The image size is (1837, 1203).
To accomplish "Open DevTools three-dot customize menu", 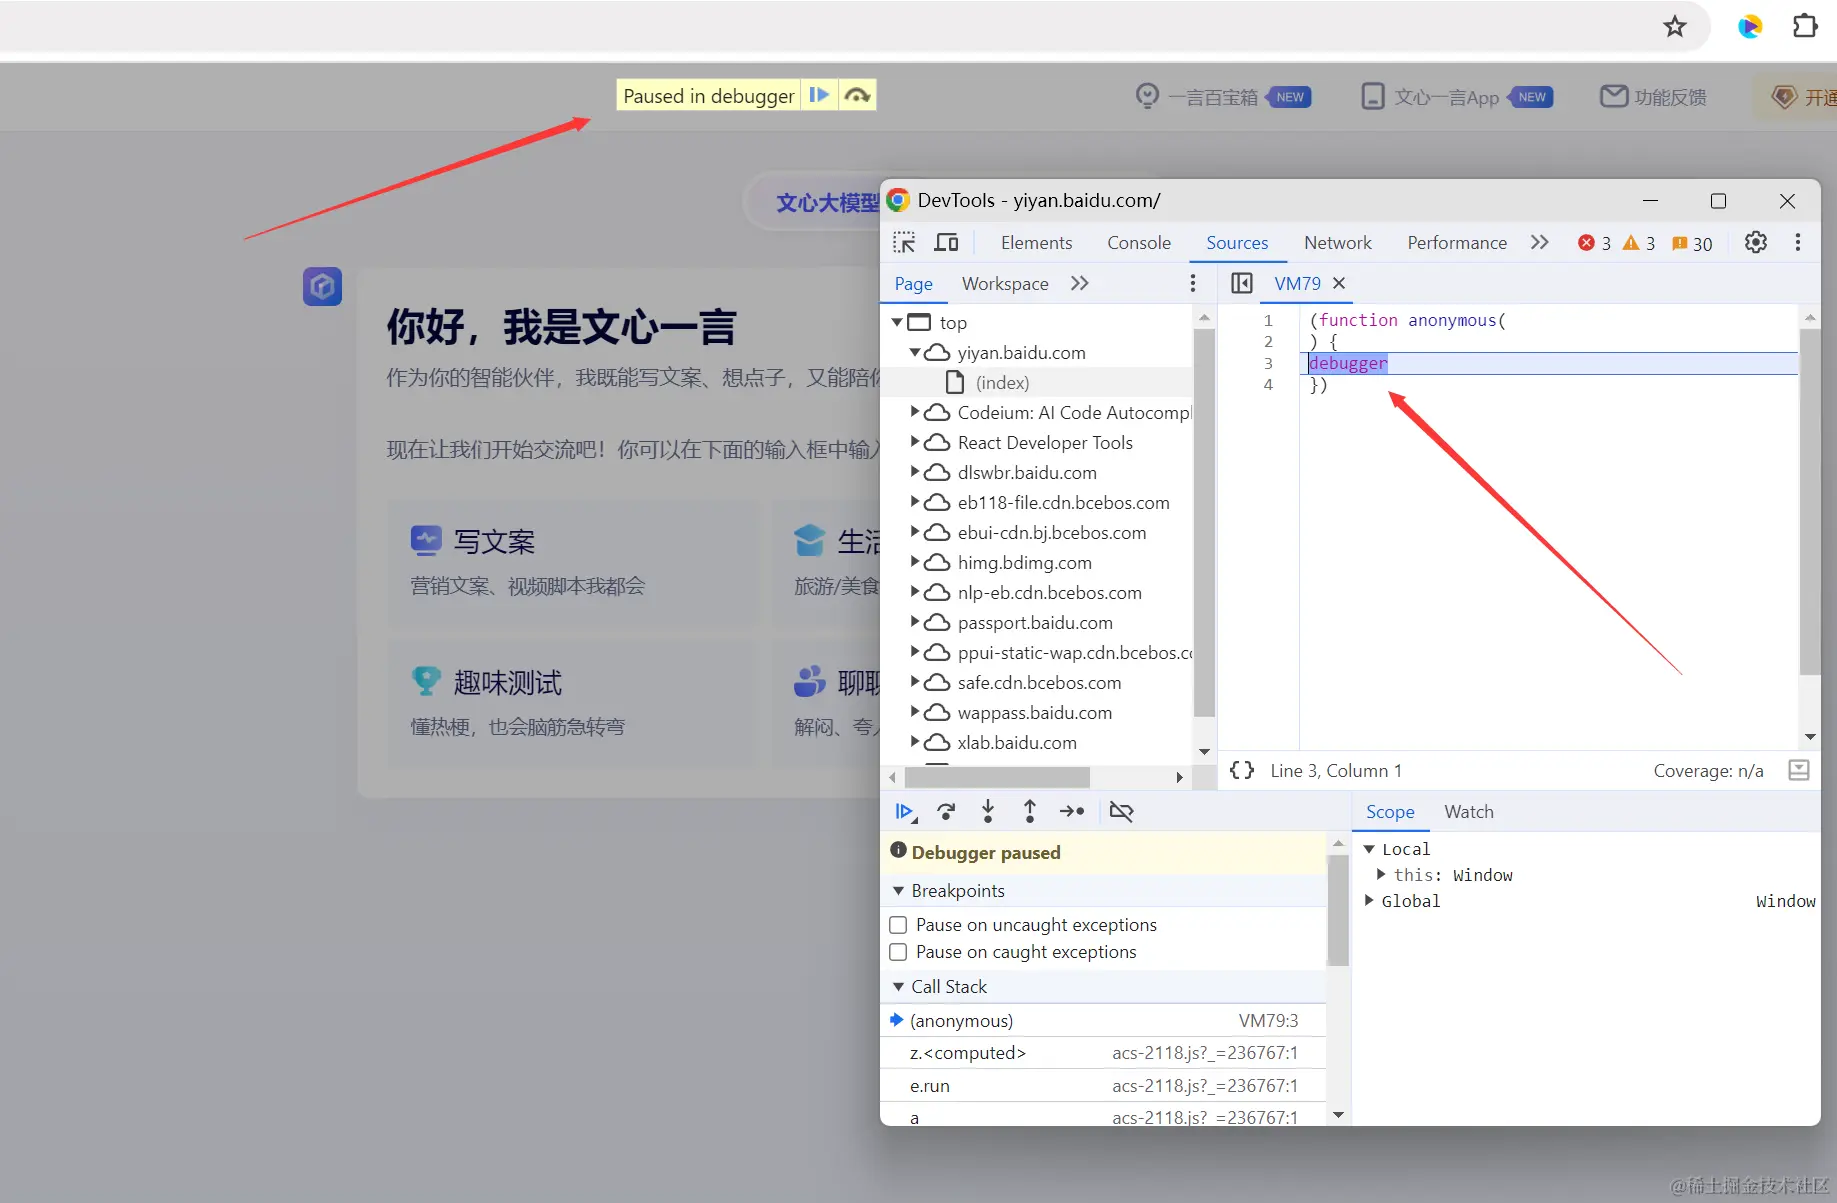I will [1798, 242].
